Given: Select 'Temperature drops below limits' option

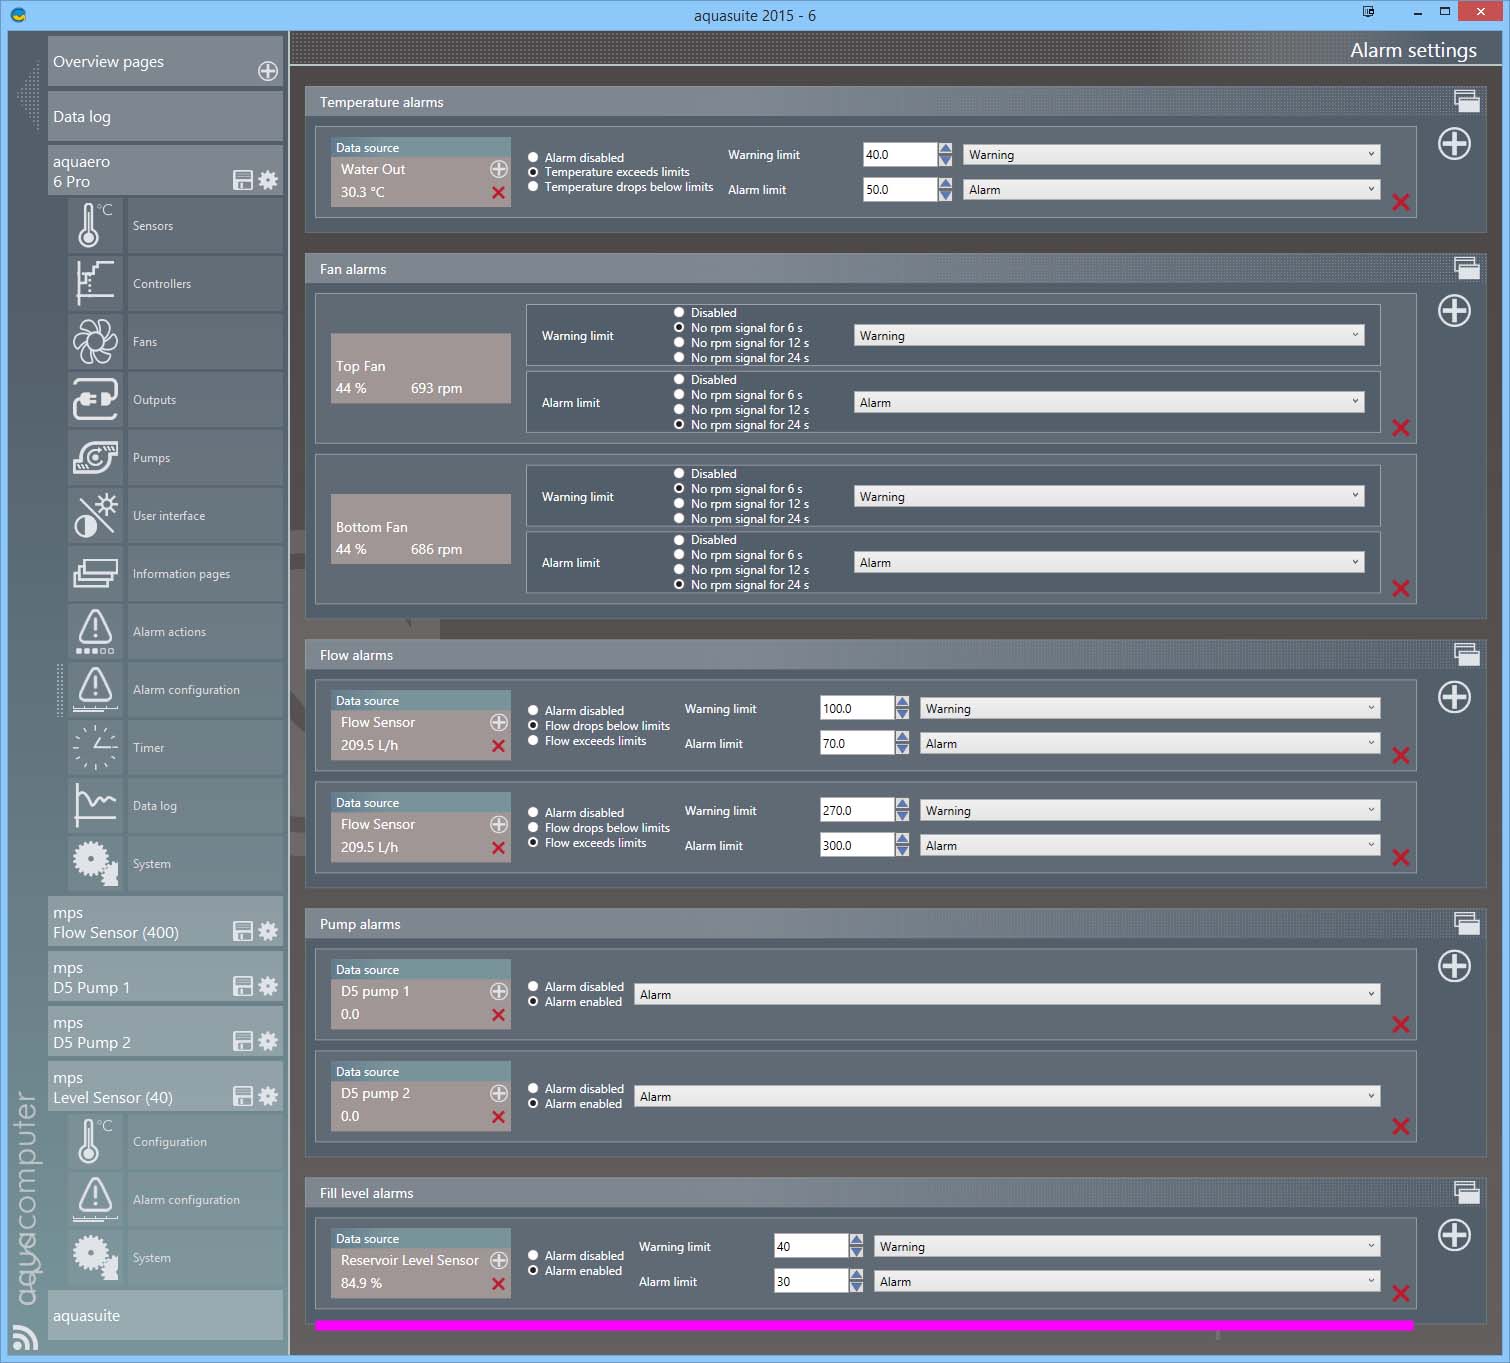Looking at the screenshot, I should (533, 187).
